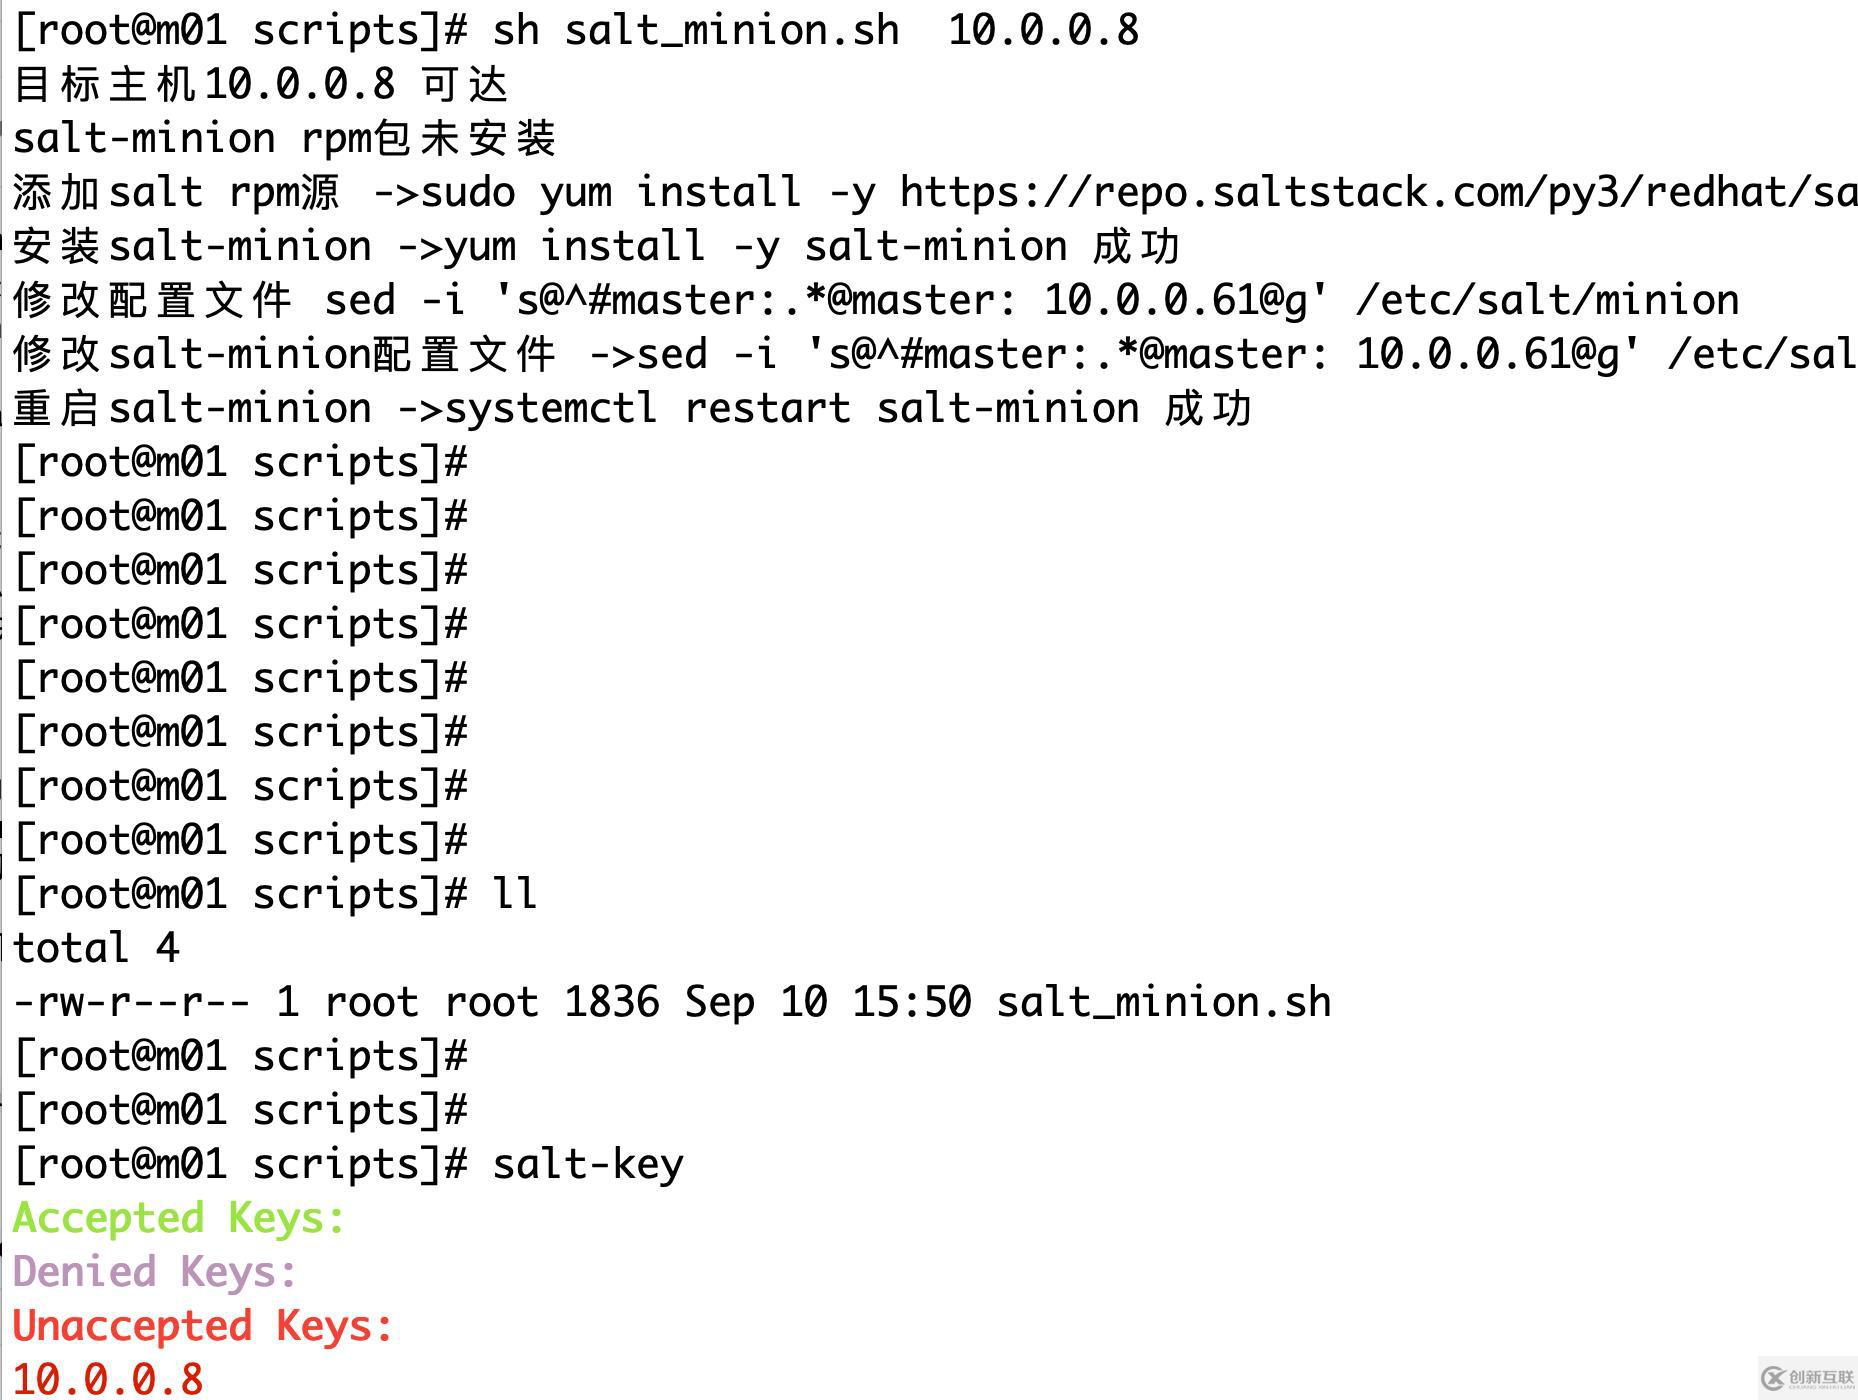
Task: Click the "salt-minion rpm包未安装" output line
Action: 284,138
